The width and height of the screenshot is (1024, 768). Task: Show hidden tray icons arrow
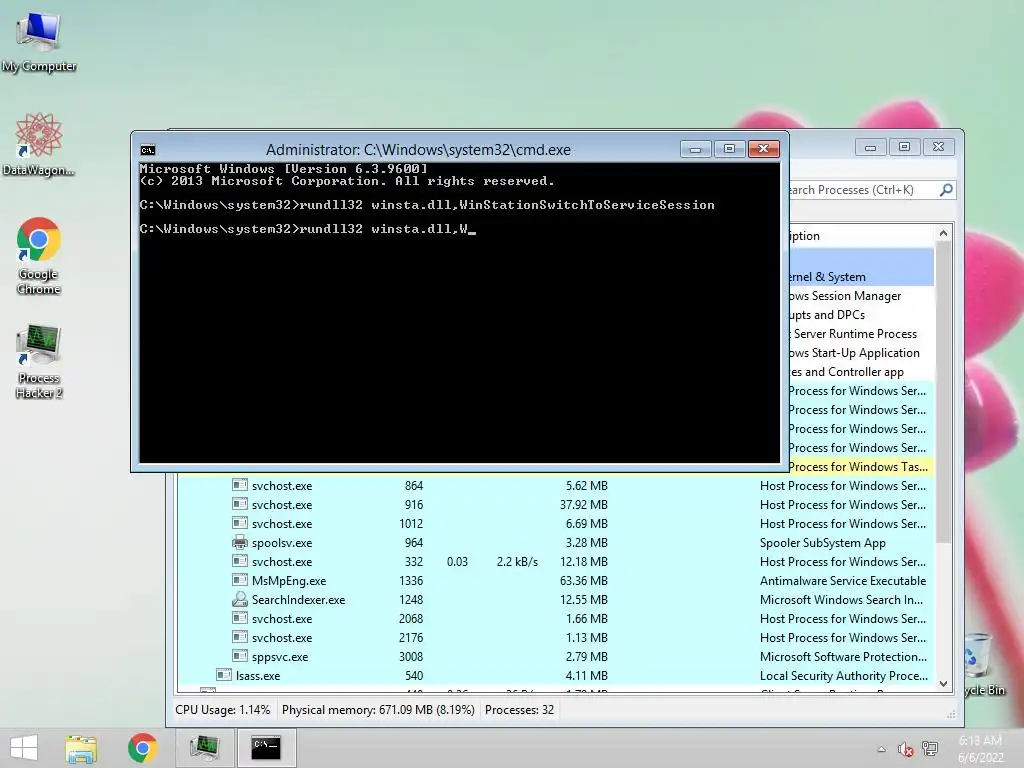882,749
